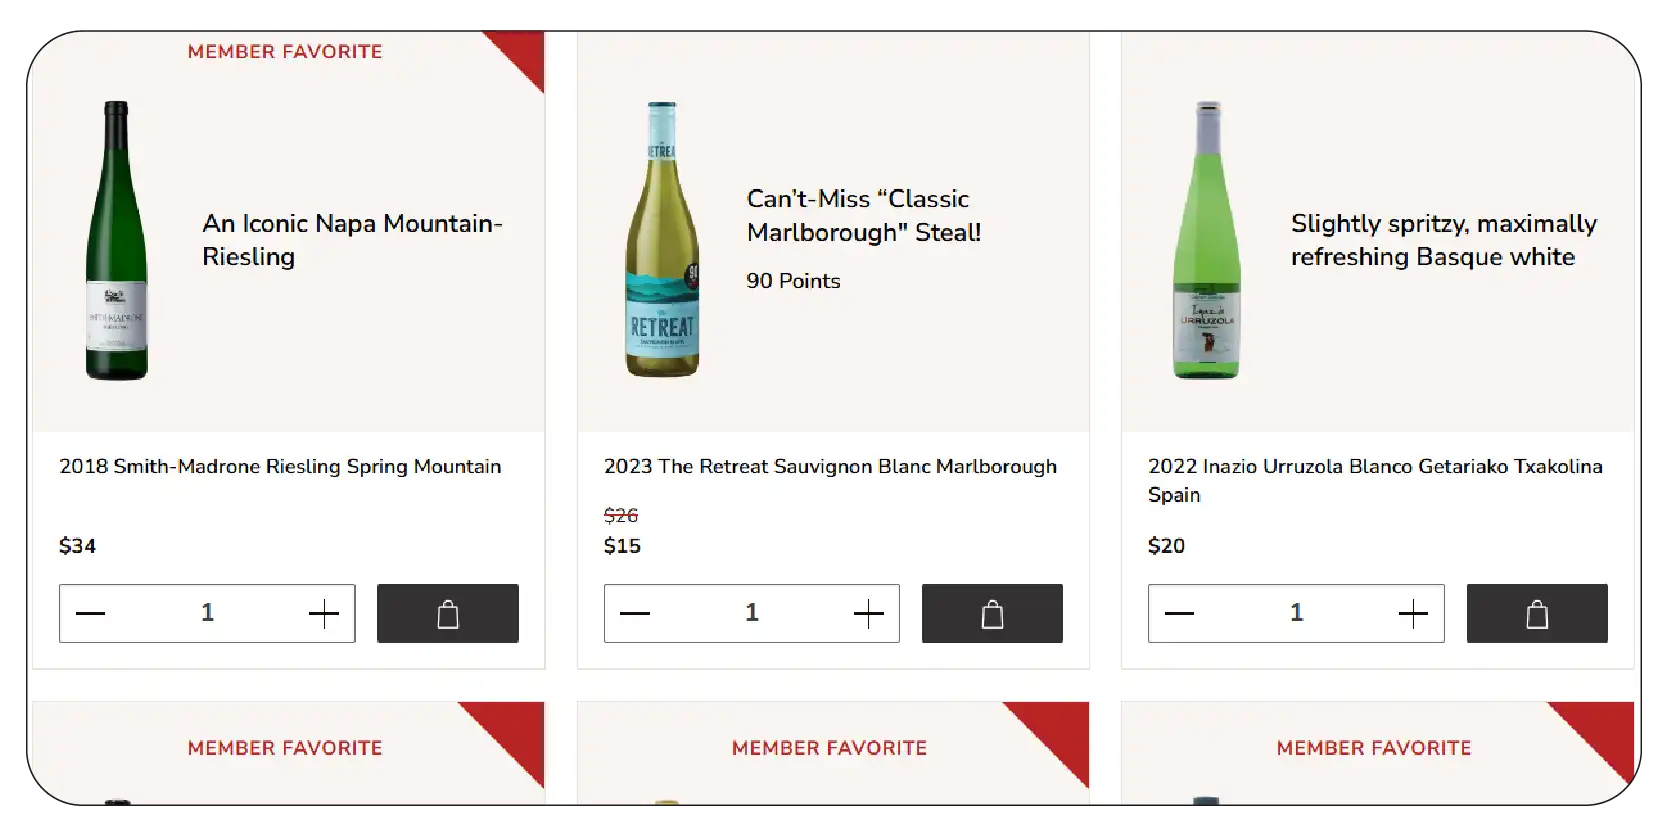Select the quantity field for the Riesling
This screenshot has width=1665, height=827.
tap(207, 613)
